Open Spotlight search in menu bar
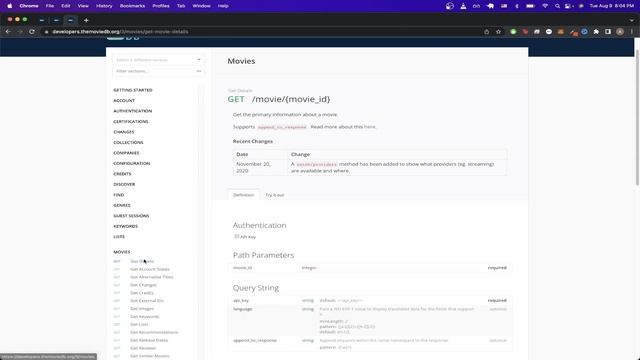The height and width of the screenshot is (360, 640). (557, 6)
